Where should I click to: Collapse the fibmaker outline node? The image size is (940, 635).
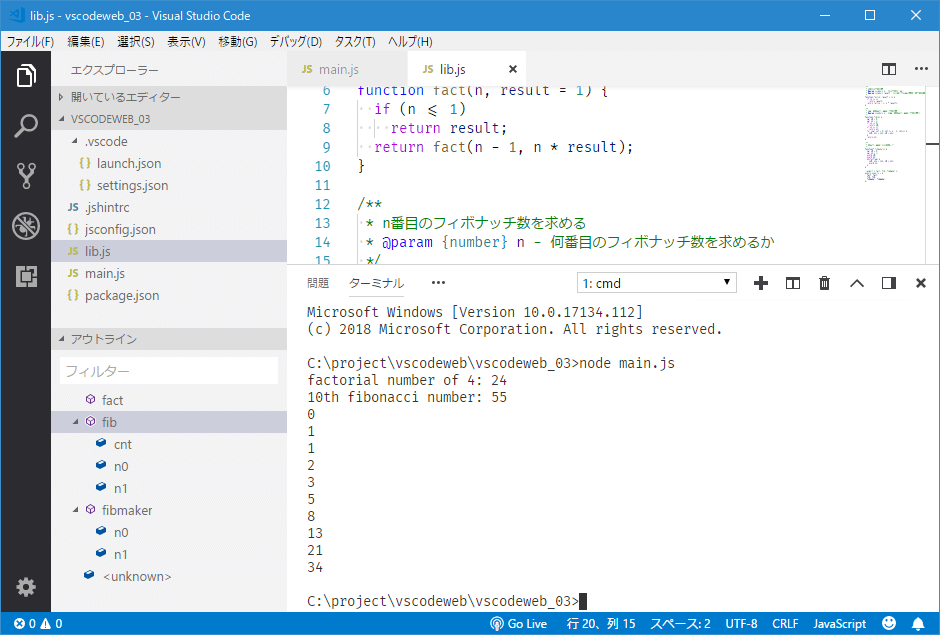[76, 510]
